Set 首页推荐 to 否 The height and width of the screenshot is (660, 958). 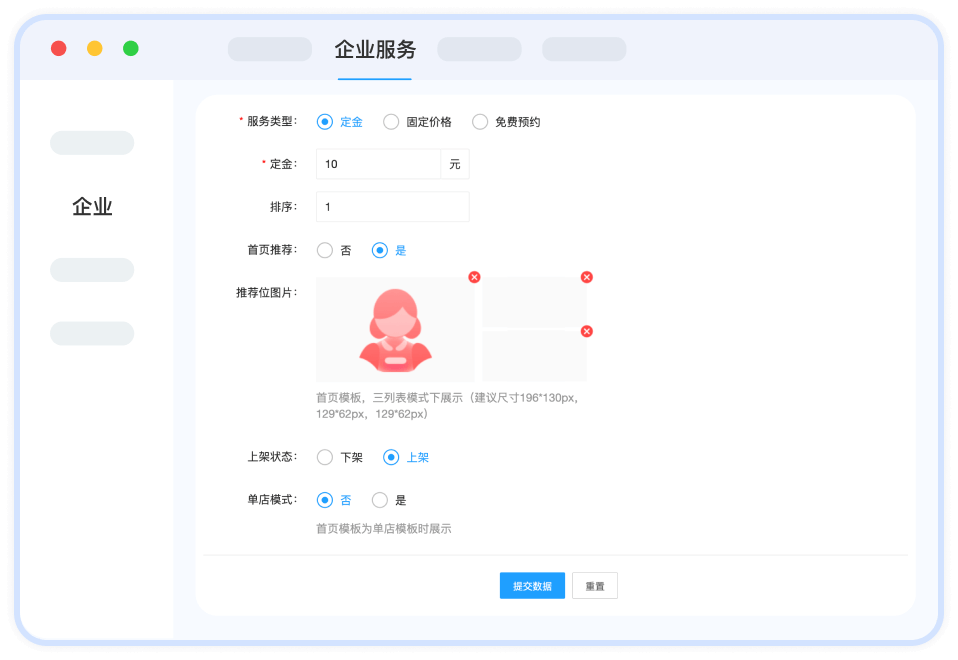(324, 251)
